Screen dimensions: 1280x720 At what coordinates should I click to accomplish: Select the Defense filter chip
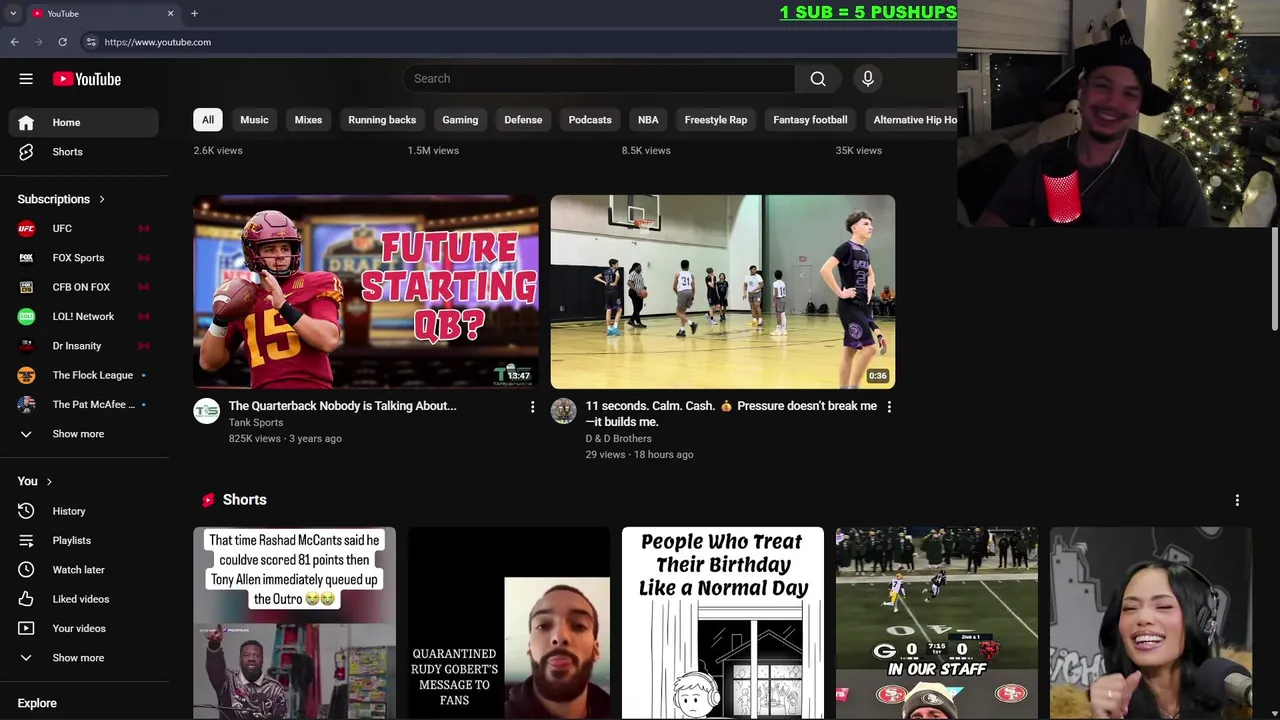pyautogui.click(x=523, y=120)
